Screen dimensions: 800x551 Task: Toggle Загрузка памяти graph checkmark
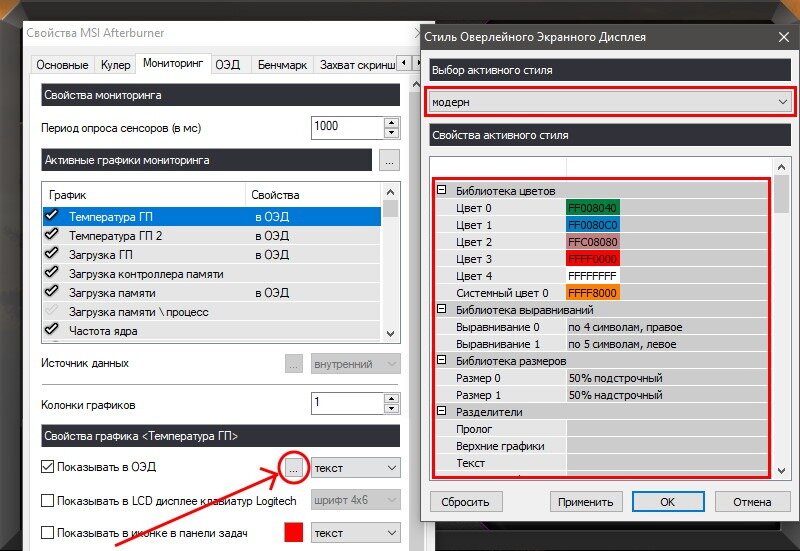(52, 292)
